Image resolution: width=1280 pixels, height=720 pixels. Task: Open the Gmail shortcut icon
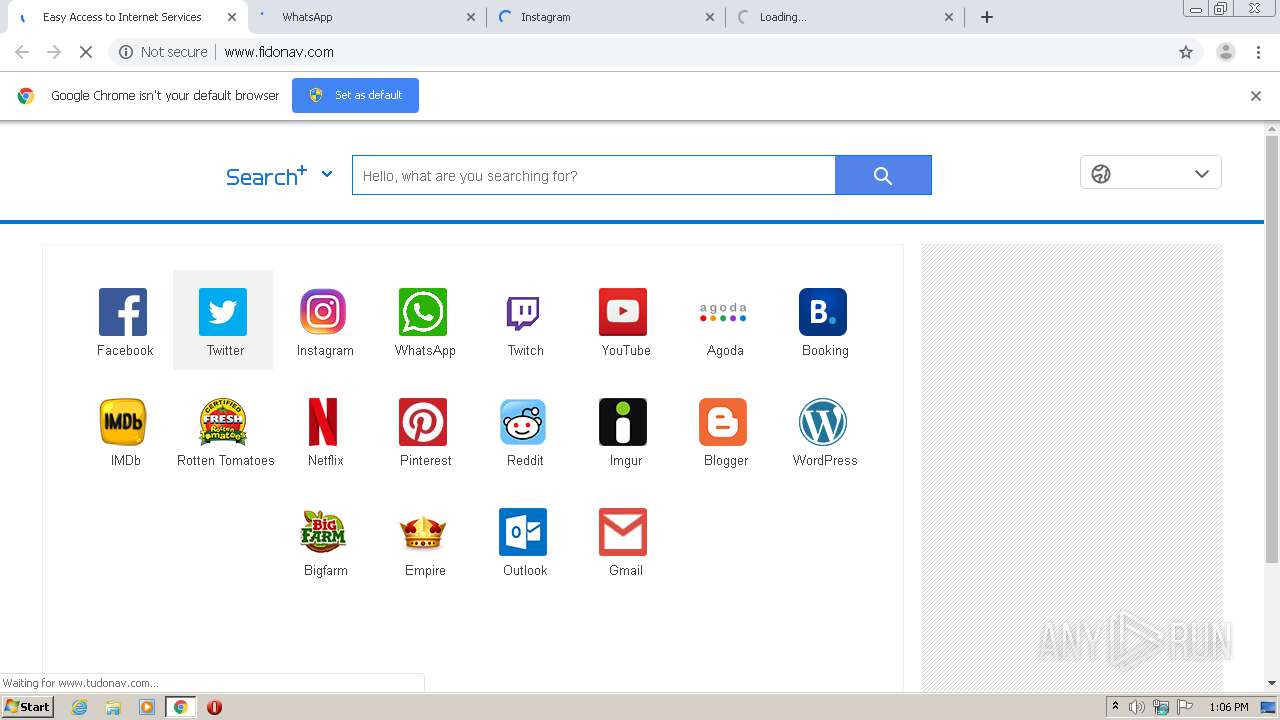tap(623, 532)
